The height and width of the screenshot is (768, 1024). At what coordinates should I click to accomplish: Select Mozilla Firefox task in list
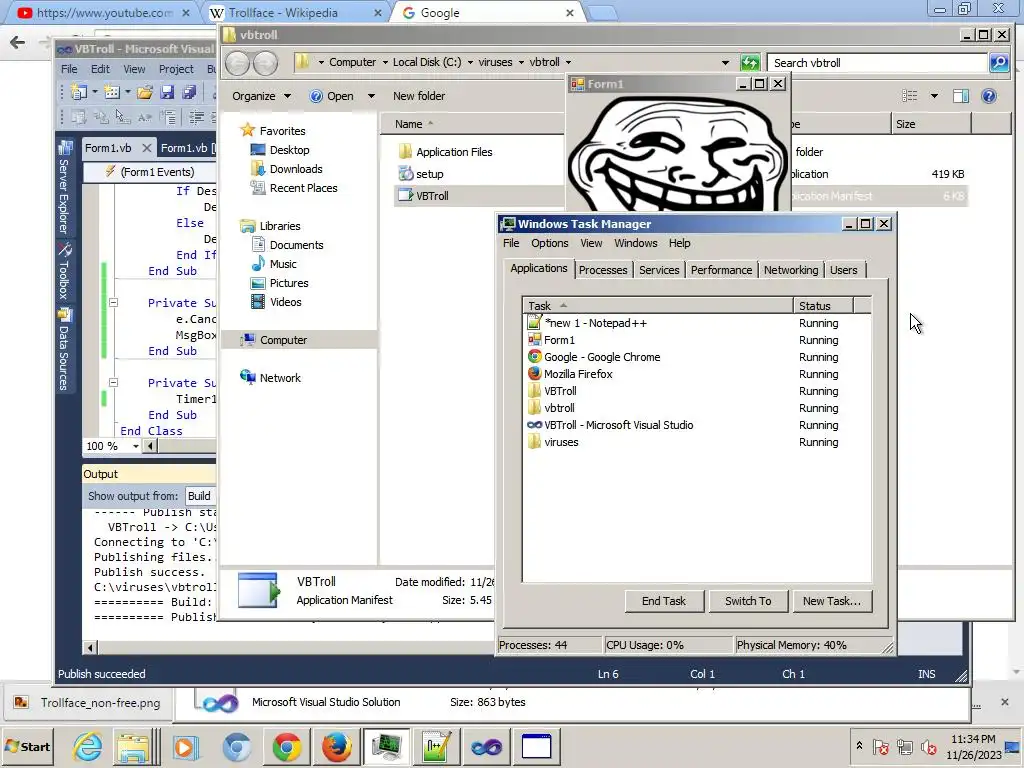point(696,374)
